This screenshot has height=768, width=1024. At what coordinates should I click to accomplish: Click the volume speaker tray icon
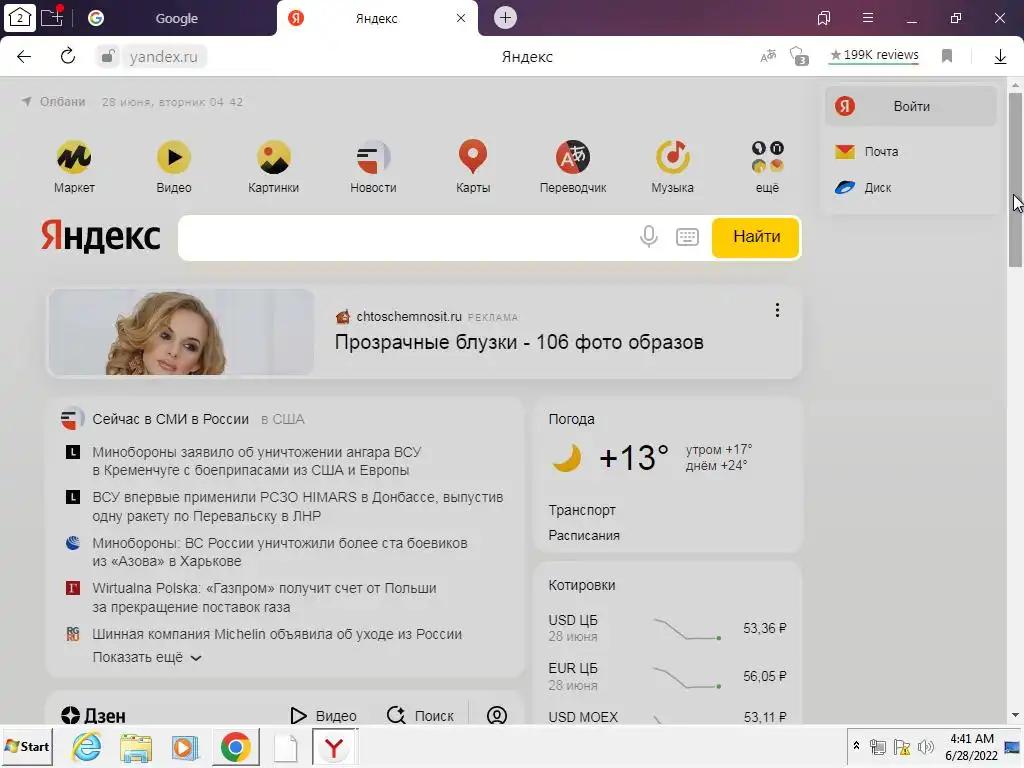(925, 747)
